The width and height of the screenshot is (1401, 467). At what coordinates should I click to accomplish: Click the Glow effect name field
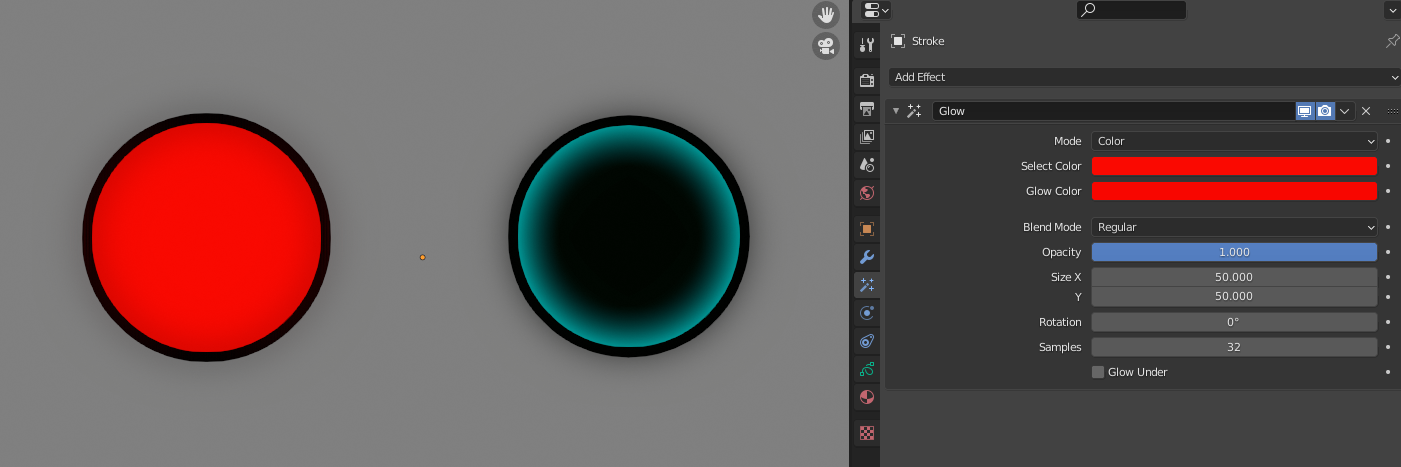[1114, 111]
